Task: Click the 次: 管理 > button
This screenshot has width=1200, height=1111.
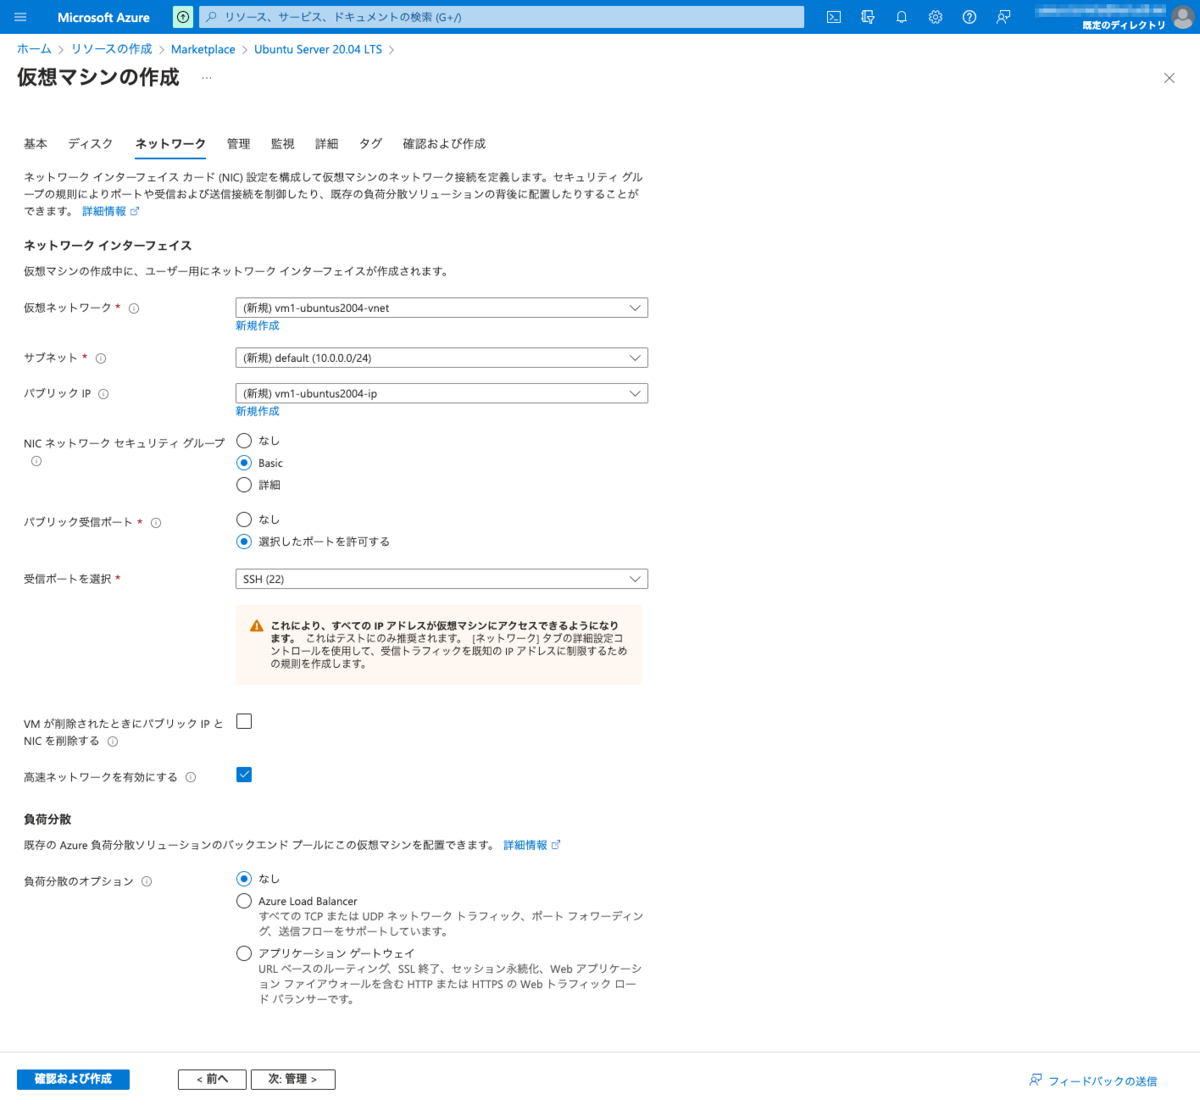Action: (x=293, y=1079)
